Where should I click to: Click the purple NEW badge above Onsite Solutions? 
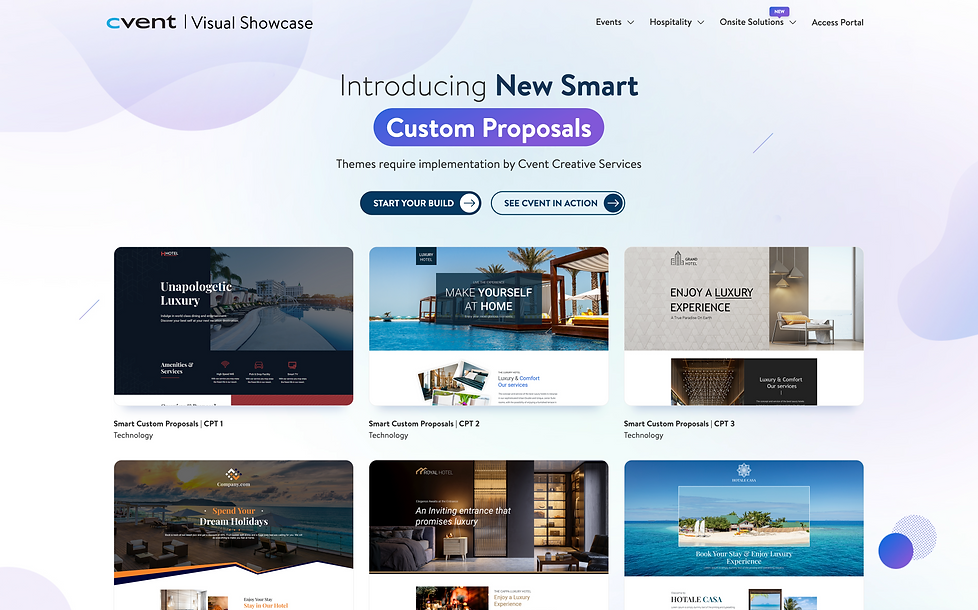coord(780,10)
